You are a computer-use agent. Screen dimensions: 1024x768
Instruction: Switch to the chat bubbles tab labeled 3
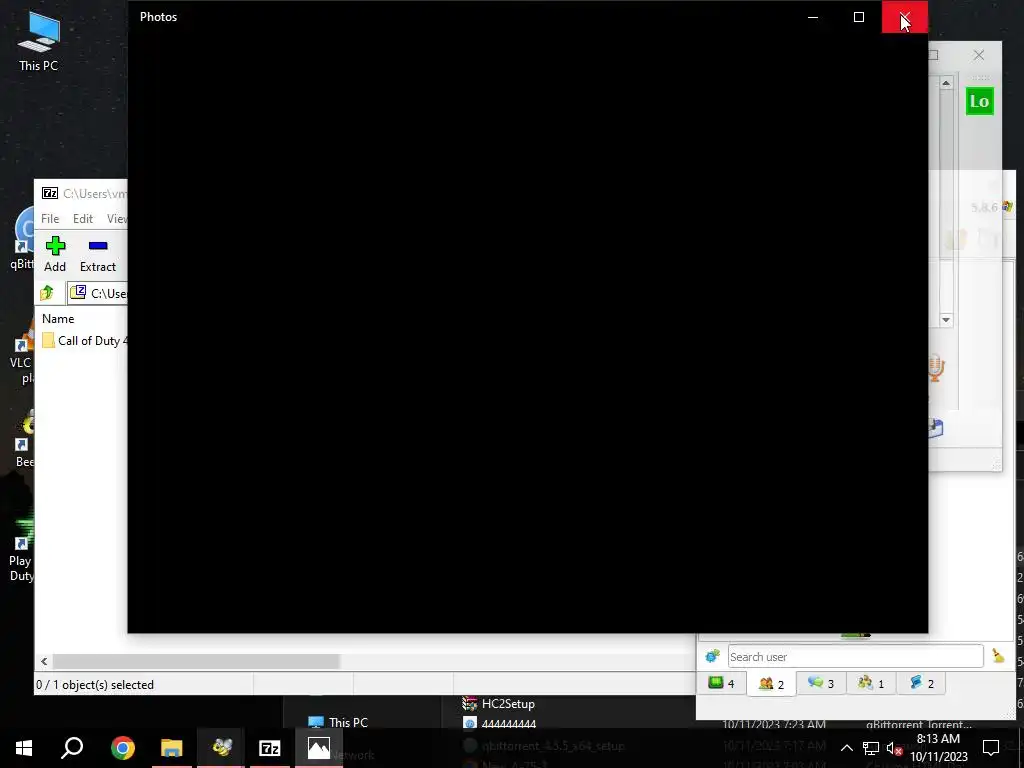pos(821,683)
